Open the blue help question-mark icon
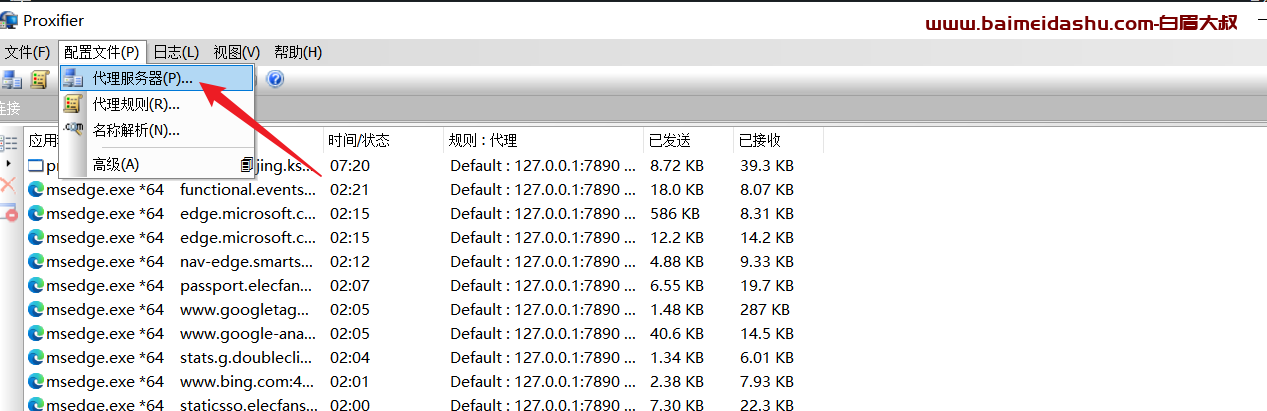Viewport: 1267px width, 411px height. 275,79
